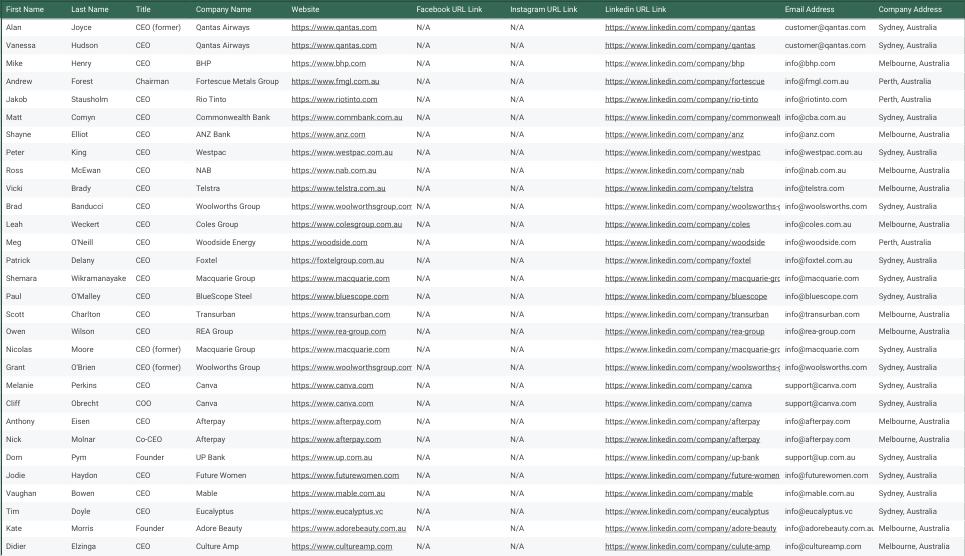This screenshot has width=965, height=556.
Task: Select last name Elzinga cell
Action: click(x=83, y=546)
